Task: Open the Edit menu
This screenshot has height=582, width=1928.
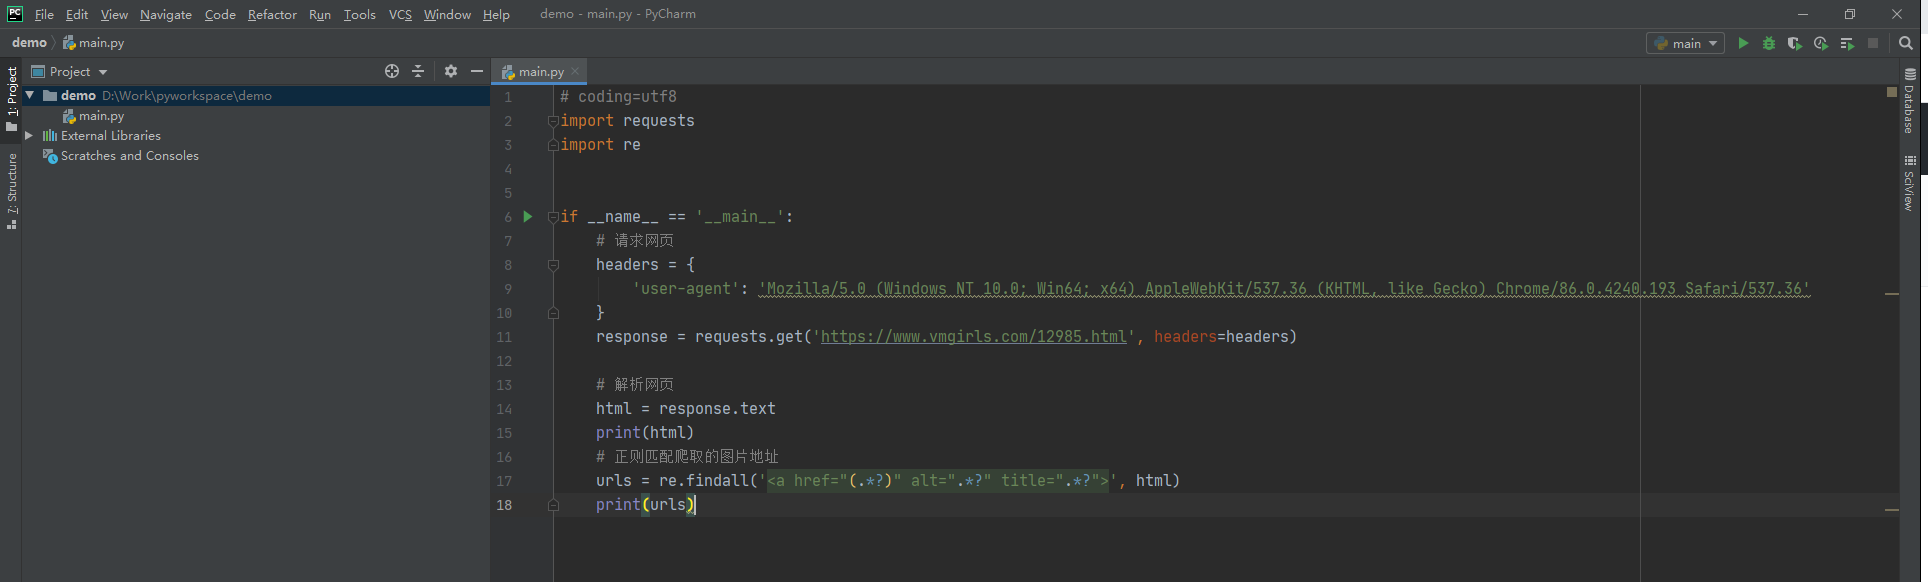Action: pos(77,14)
